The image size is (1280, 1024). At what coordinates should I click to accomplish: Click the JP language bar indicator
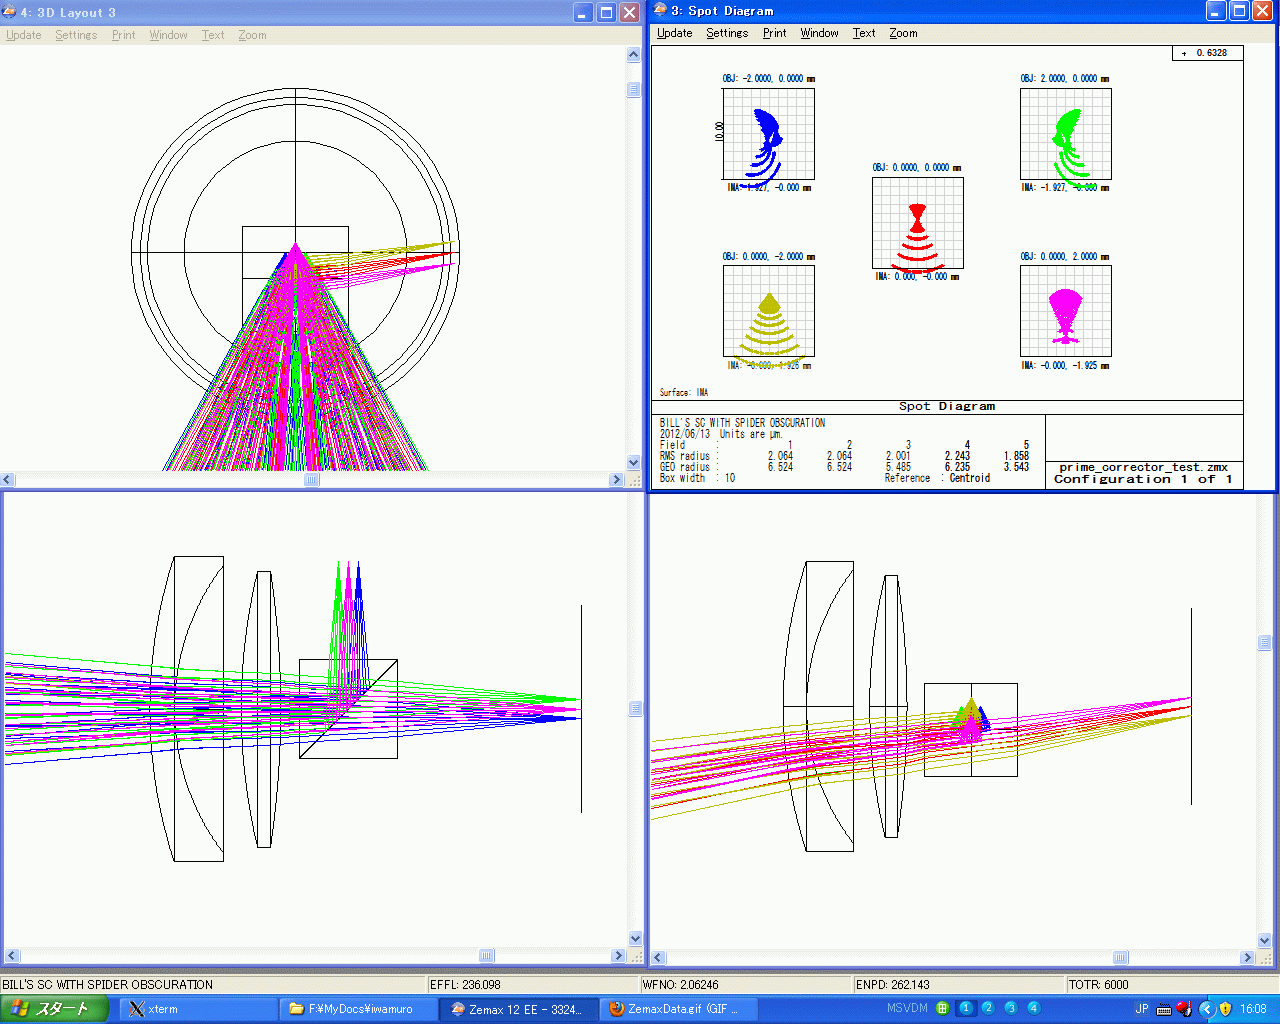click(1142, 1009)
